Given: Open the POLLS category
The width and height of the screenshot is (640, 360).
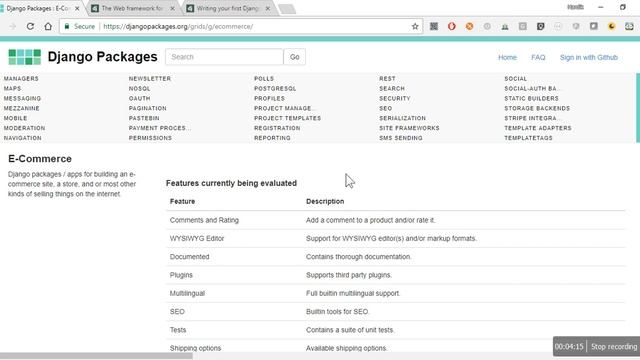Looking at the screenshot, I should (x=264, y=79).
